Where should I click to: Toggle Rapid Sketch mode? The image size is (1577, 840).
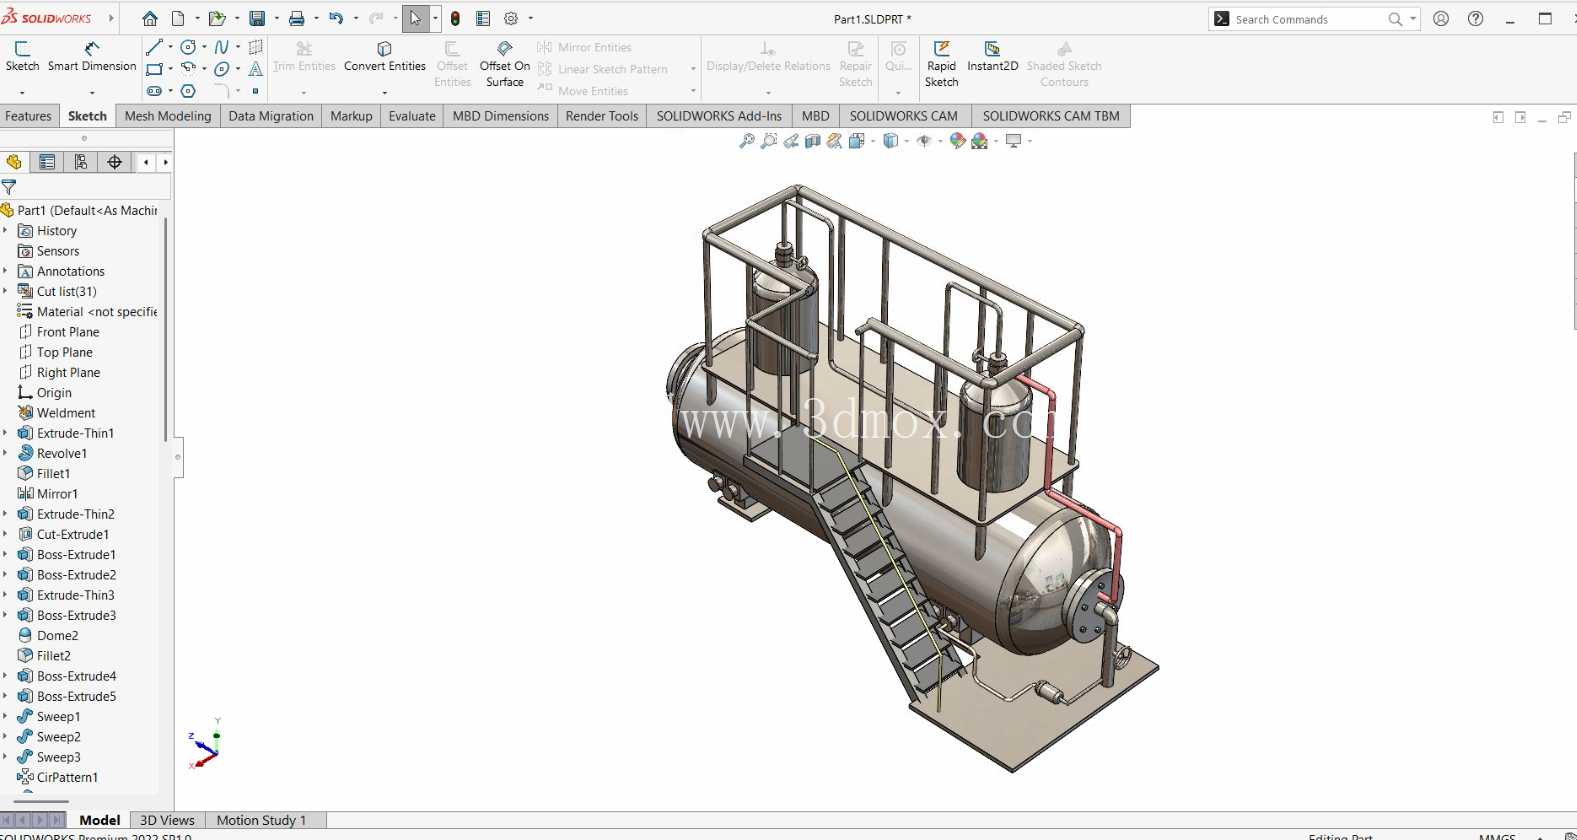[x=941, y=64]
